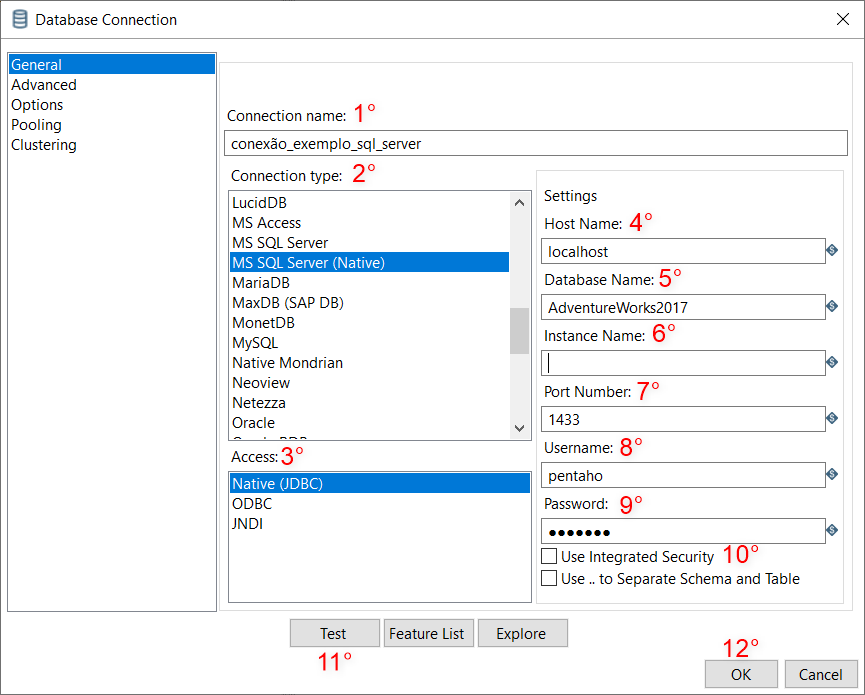
Task: Click variable icon beside Host Name field
Action: point(832,250)
